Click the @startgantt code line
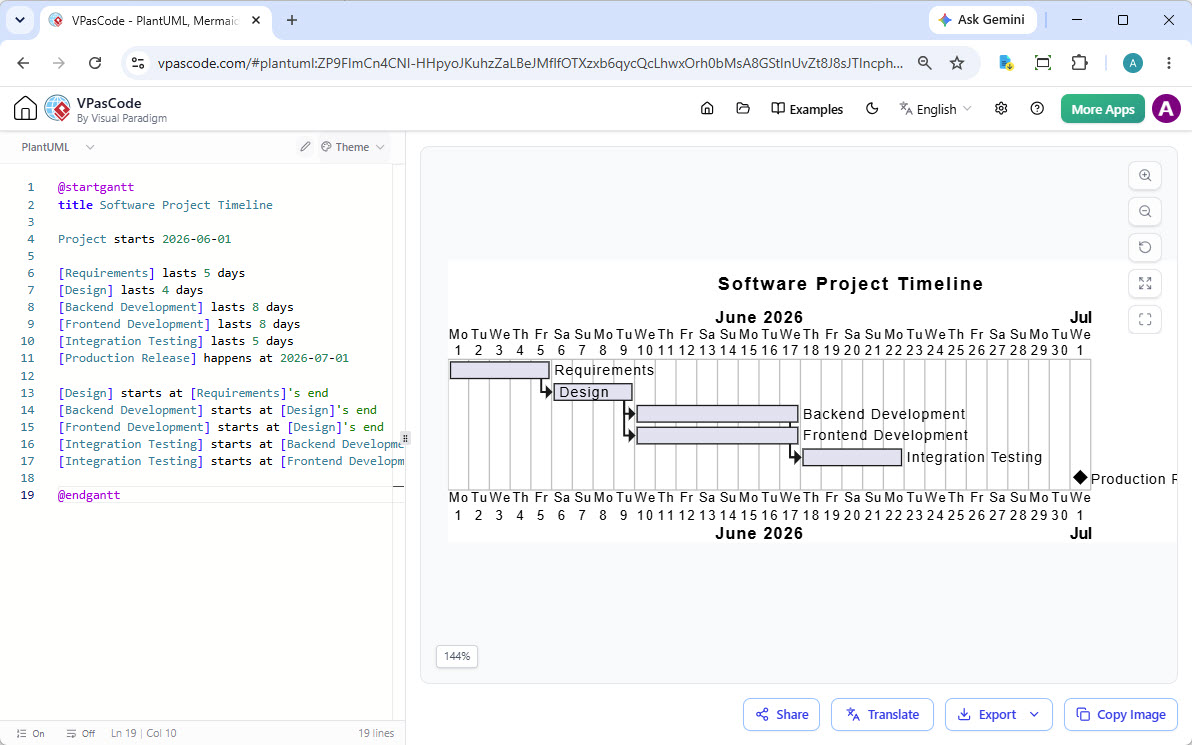This screenshot has width=1192, height=745. (96, 187)
